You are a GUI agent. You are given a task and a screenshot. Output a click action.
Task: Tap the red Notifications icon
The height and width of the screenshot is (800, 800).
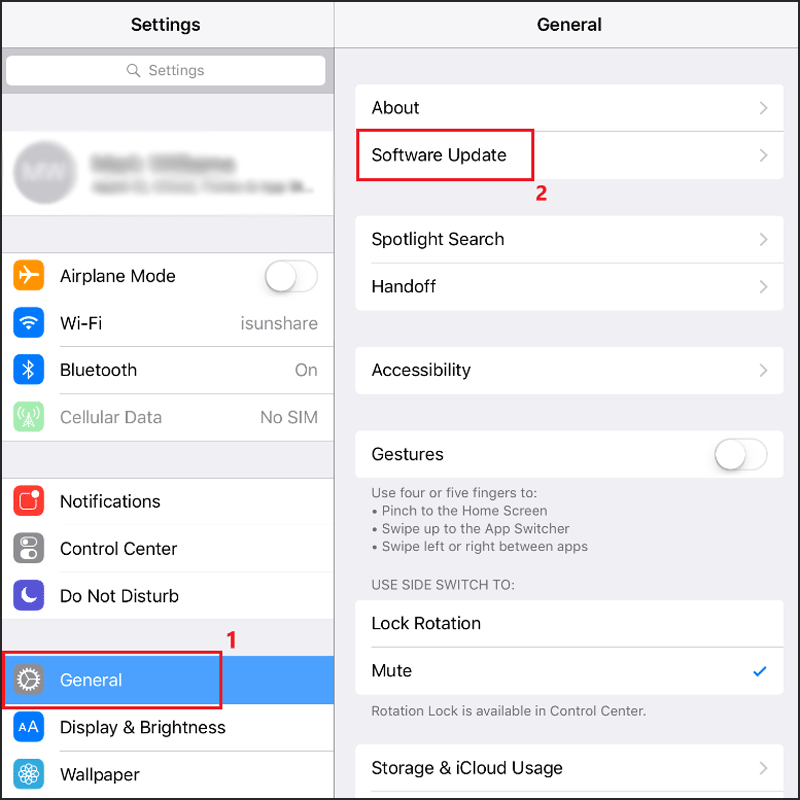click(29, 501)
